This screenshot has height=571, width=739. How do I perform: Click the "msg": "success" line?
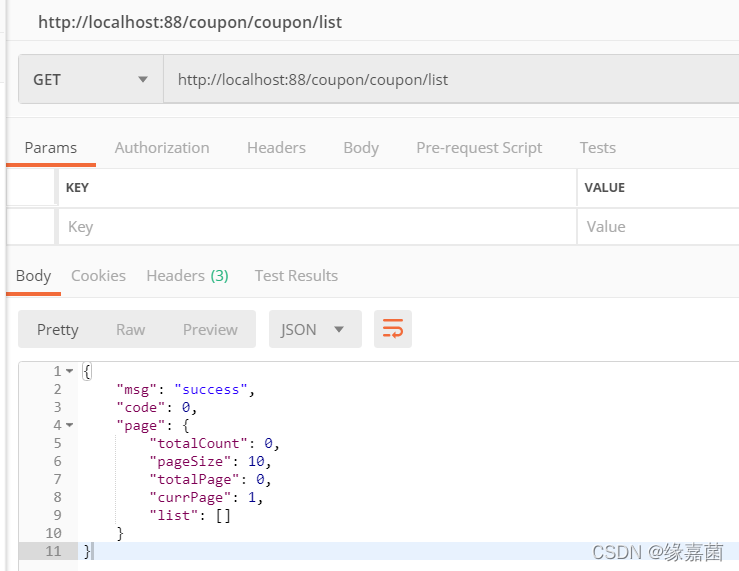[186, 390]
